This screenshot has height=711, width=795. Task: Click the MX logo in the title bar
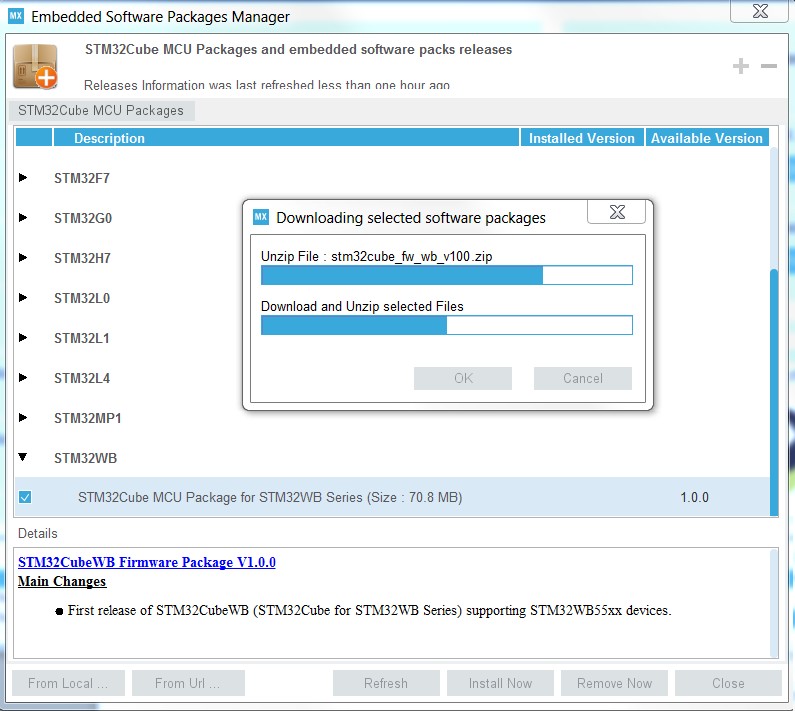(16, 16)
